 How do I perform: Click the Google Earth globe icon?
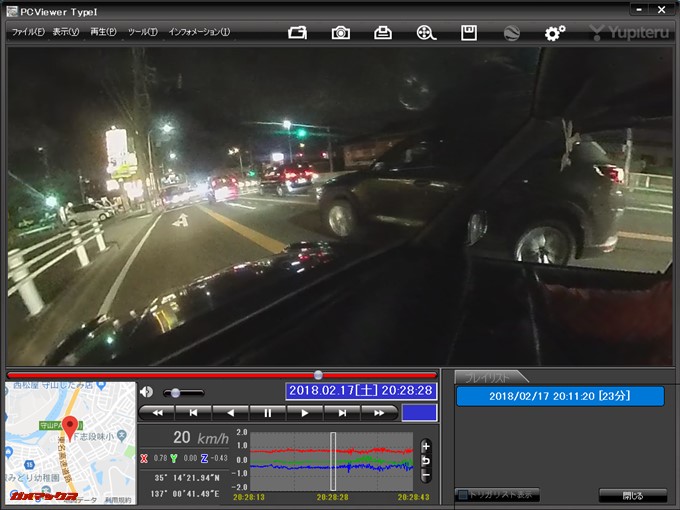(x=511, y=32)
